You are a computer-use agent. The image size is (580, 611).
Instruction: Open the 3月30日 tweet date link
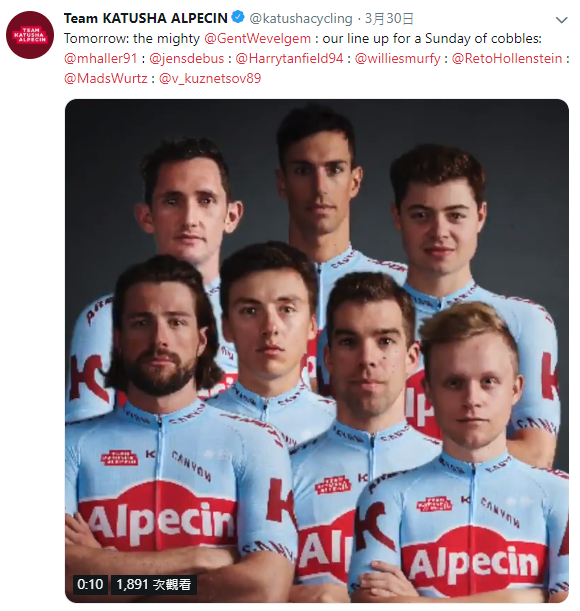coord(388,18)
